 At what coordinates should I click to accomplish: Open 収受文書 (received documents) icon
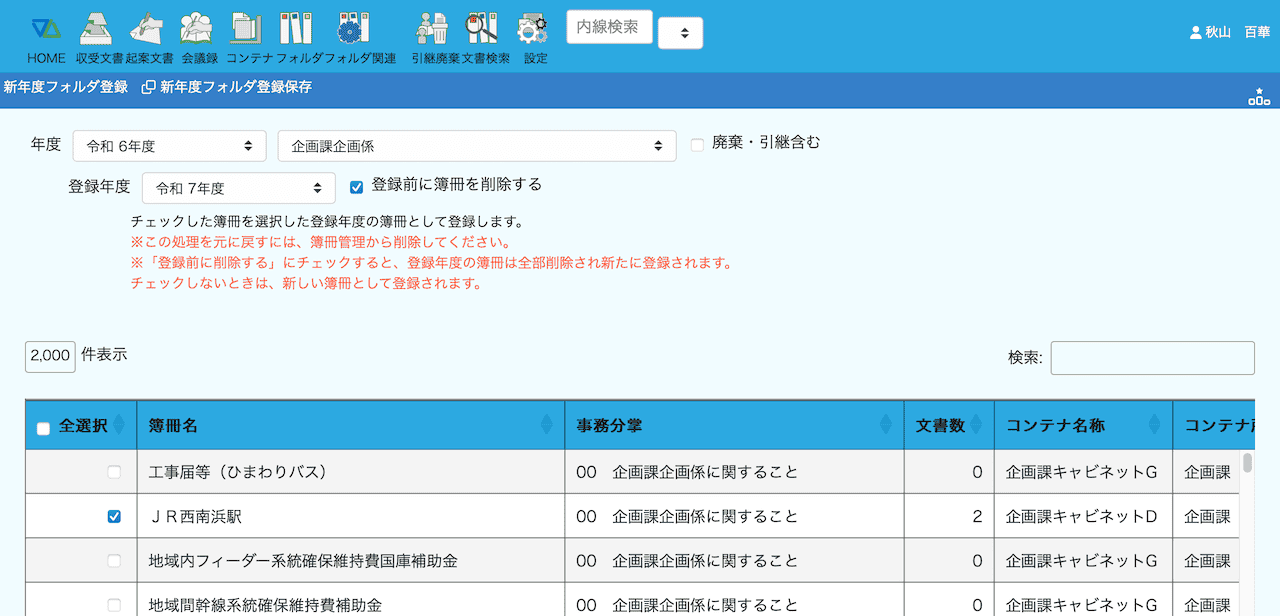[x=96, y=30]
